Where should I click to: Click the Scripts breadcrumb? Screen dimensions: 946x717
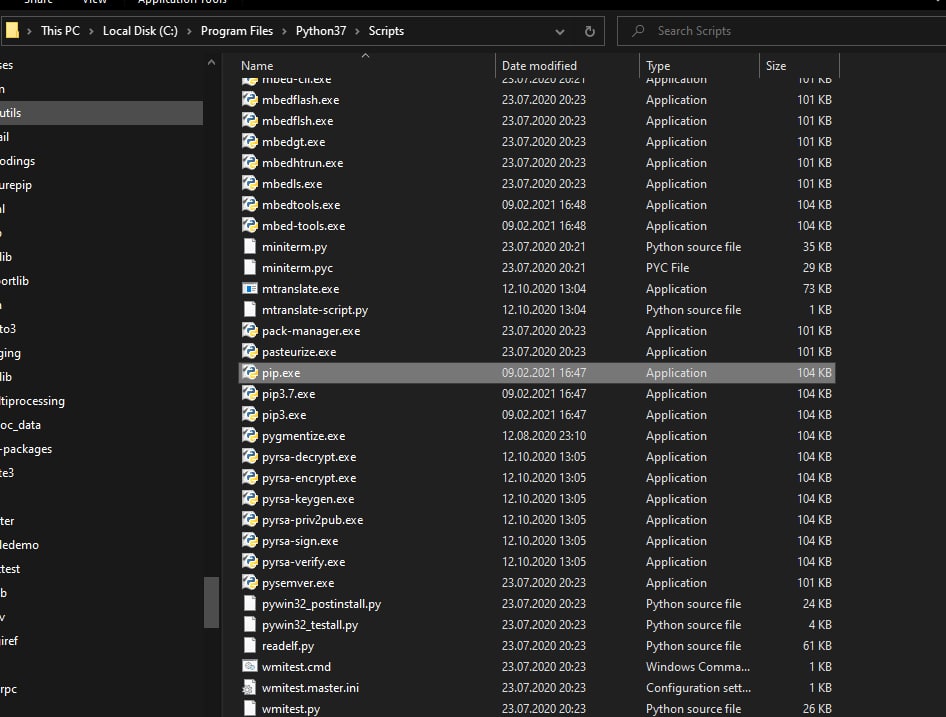click(386, 31)
